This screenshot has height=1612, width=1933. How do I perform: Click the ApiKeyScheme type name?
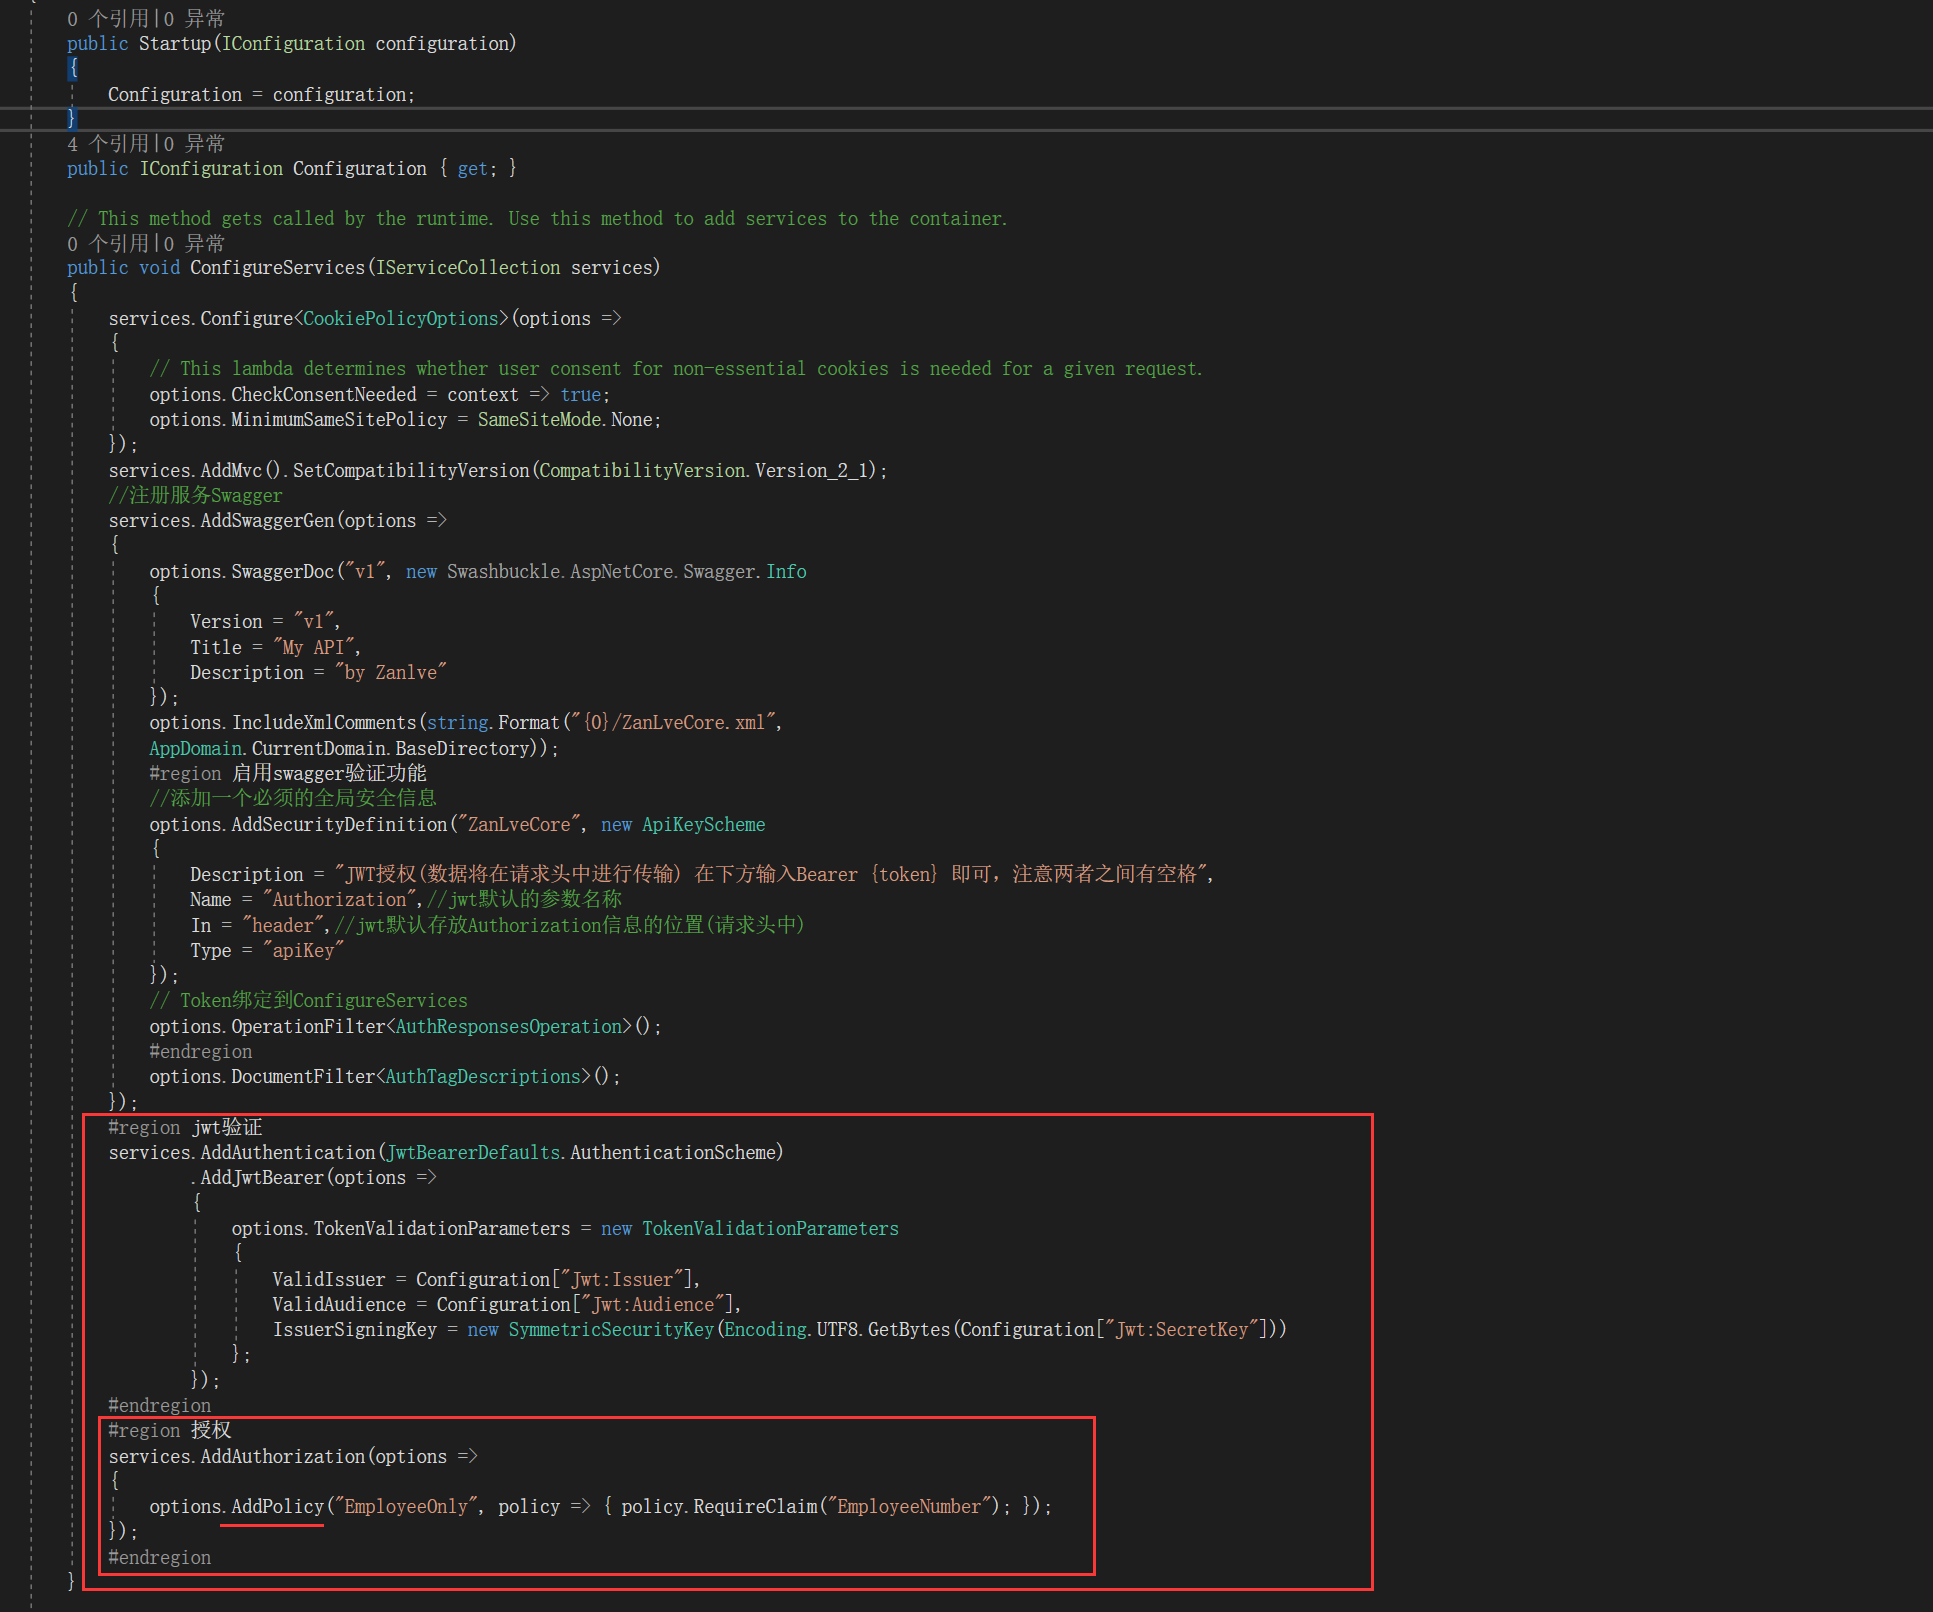703,825
